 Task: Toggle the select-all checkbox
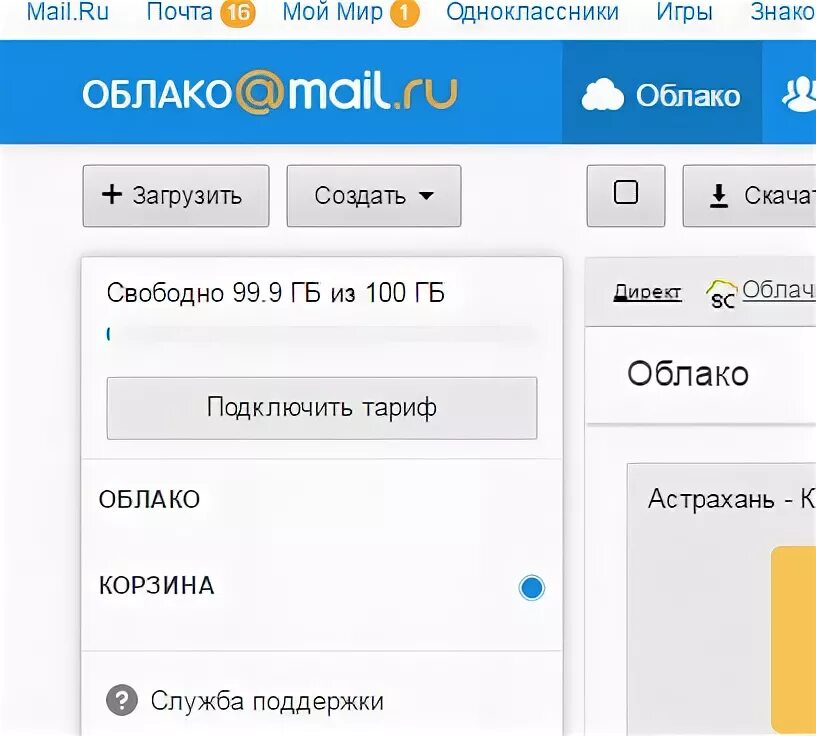pos(626,193)
